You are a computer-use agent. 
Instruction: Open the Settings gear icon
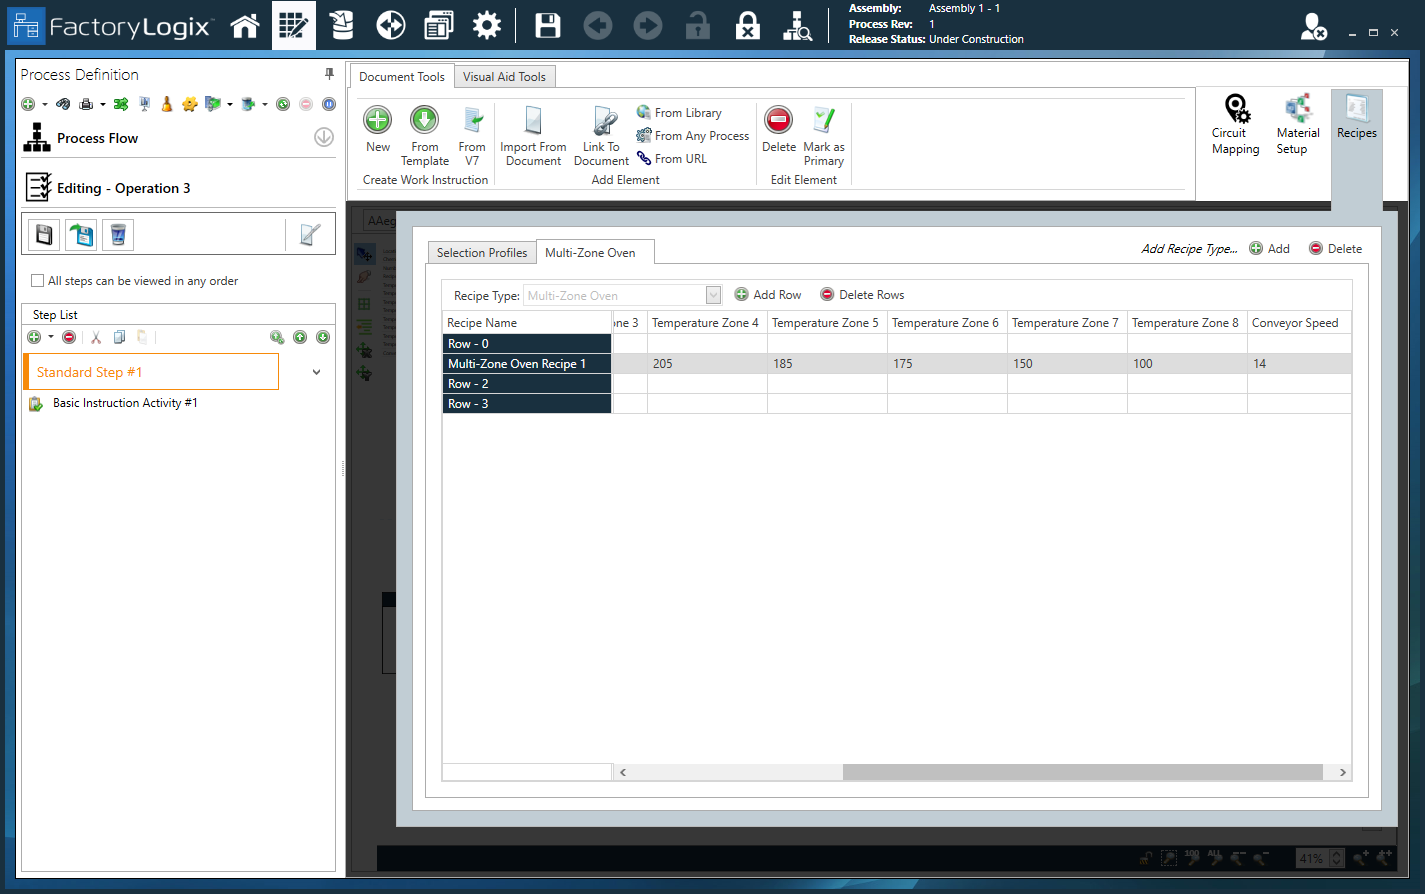coord(487,26)
